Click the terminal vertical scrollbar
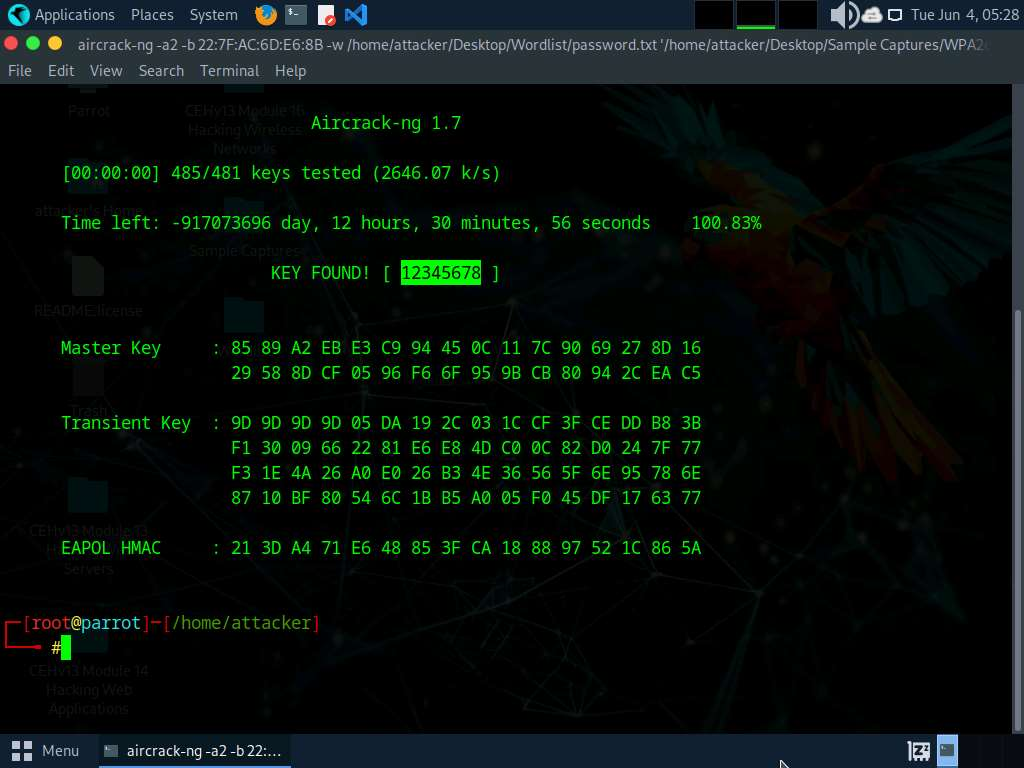 click(1017, 400)
